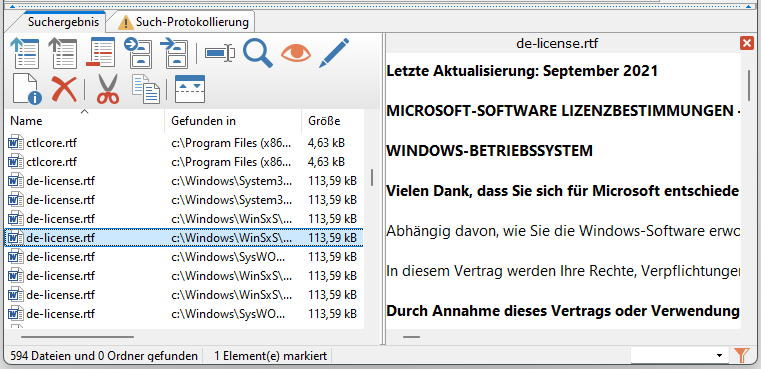Click the file list vertical scrollbar

[372, 178]
